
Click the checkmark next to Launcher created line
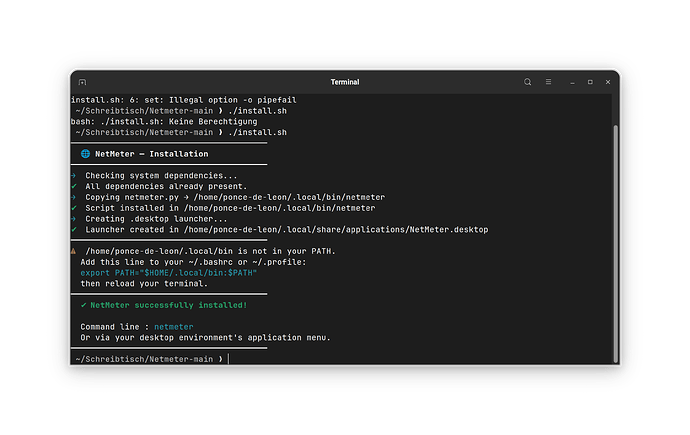73,229
